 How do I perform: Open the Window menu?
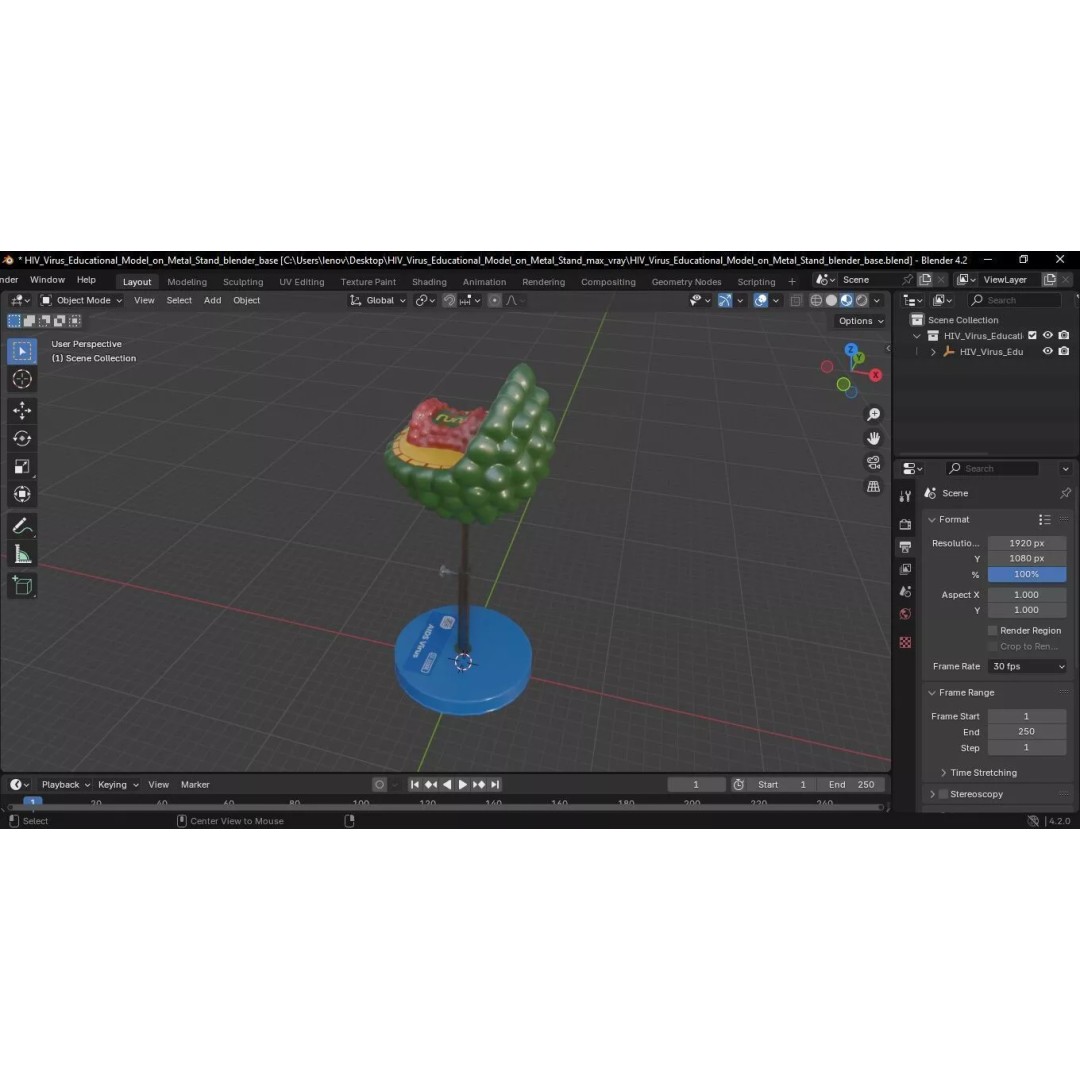click(47, 280)
